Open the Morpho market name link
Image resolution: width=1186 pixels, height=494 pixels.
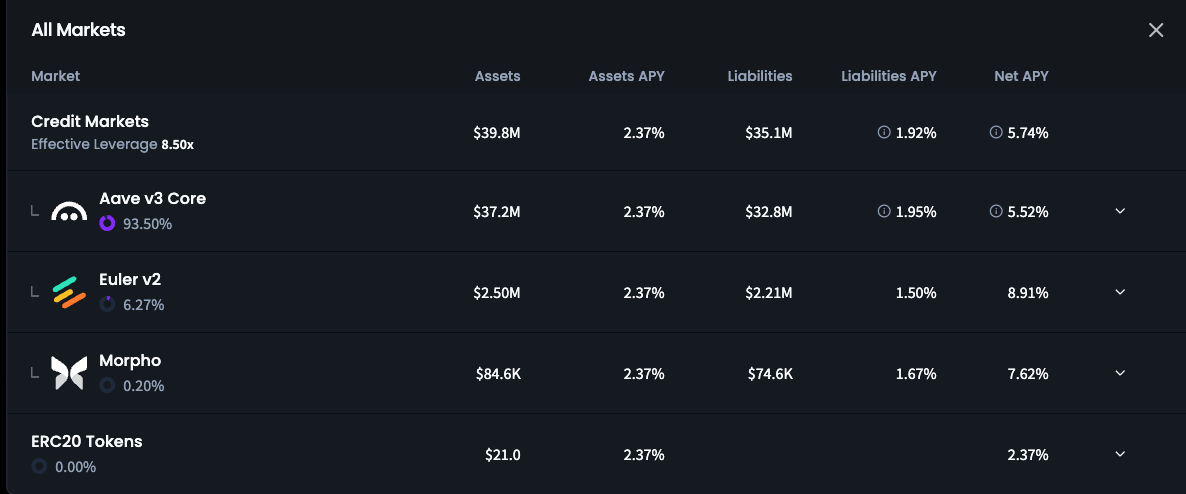[130, 361]
